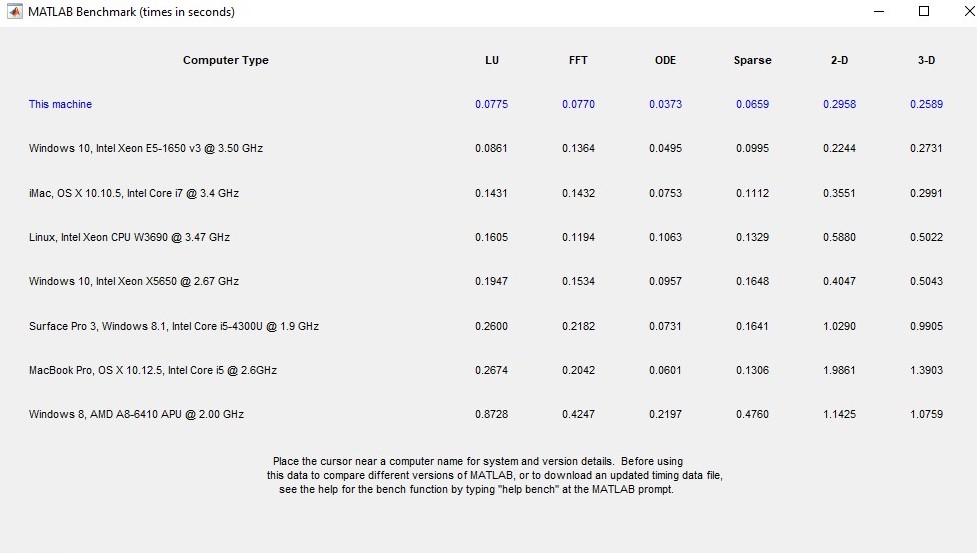Click the MacBook Pro OS X 10.12.5 entry
This screenshot has height=553, width=977.
pyautogui.click(x=153, y=370)
